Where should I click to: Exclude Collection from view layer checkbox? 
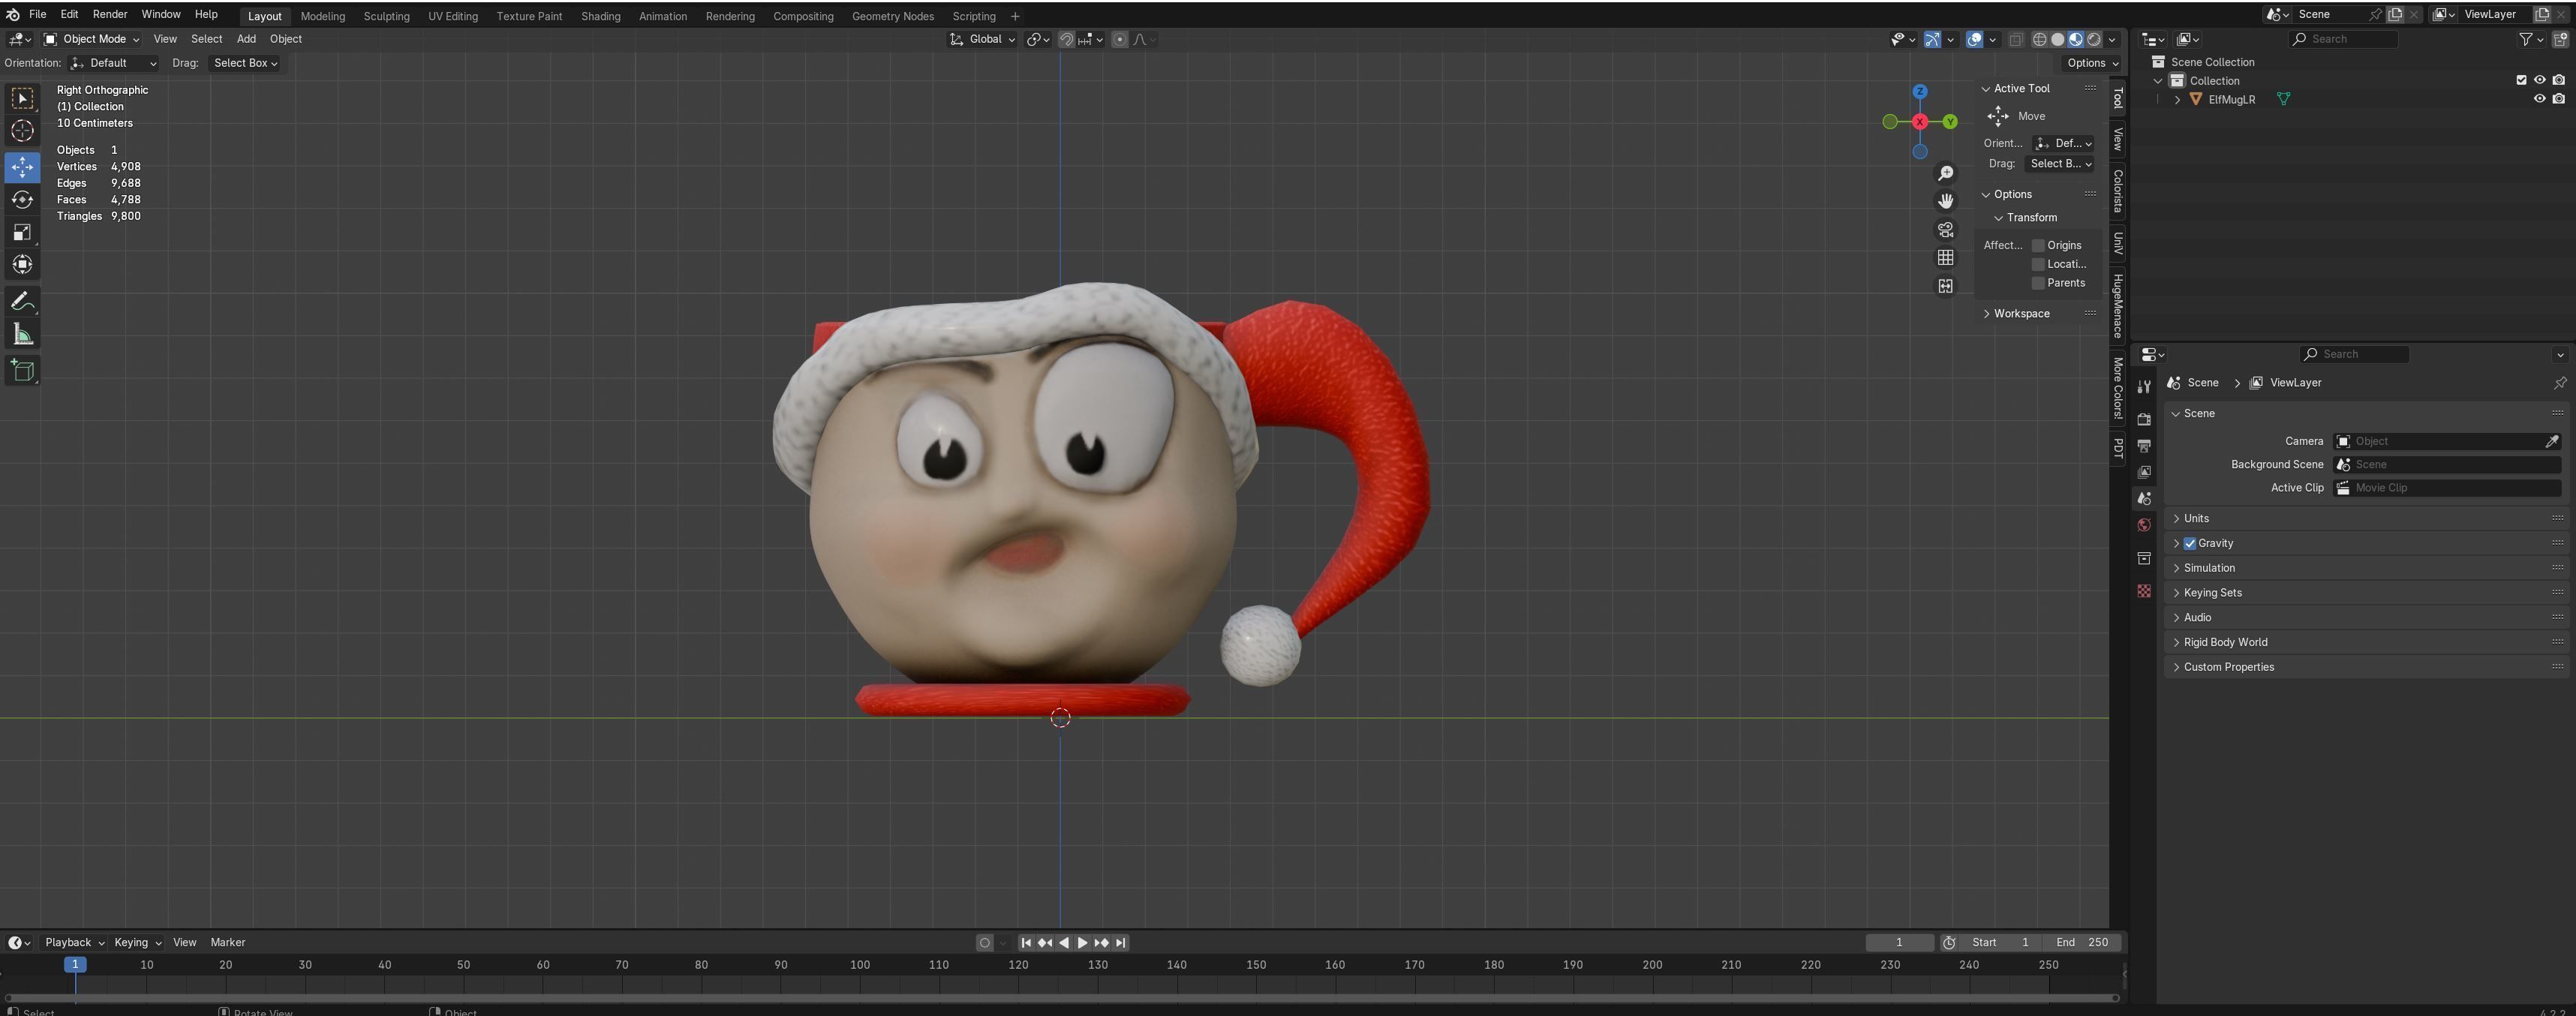[2521, 80]
